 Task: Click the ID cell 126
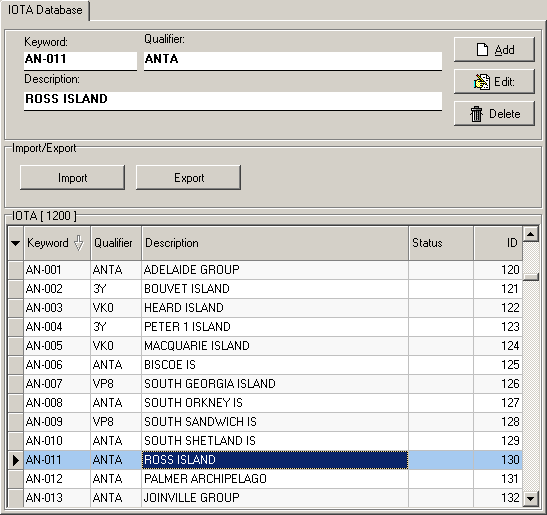498,384
